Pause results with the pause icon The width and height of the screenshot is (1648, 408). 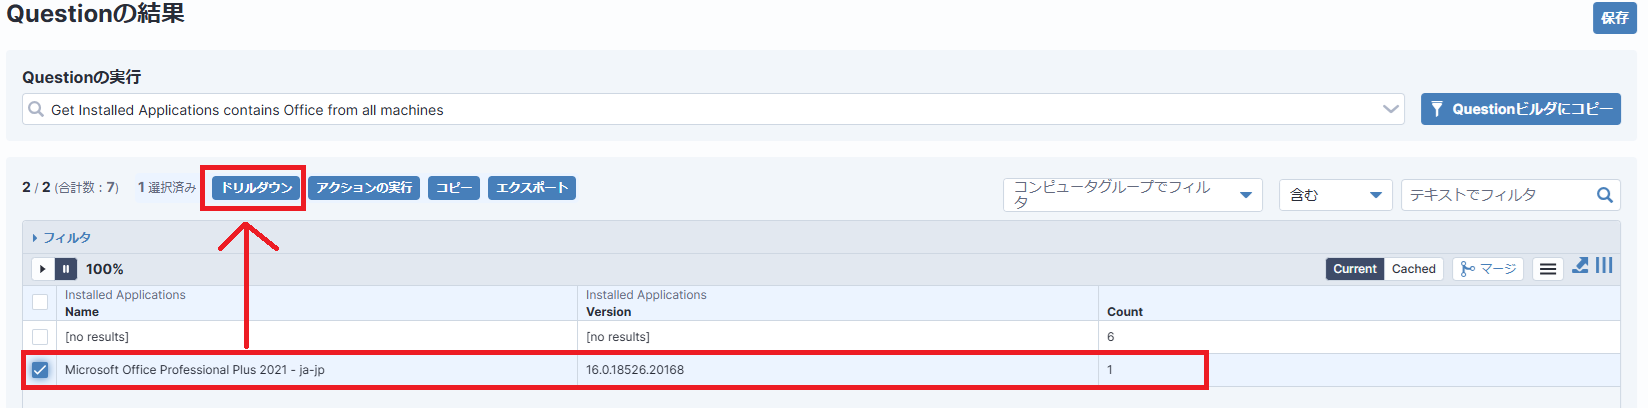click(66, 269)
